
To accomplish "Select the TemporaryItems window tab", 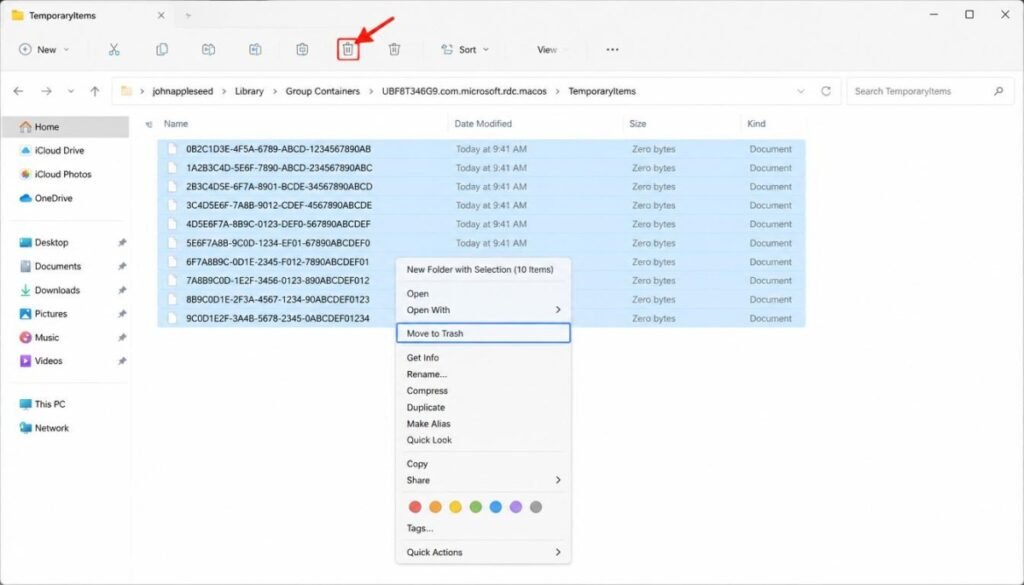I will click(x=88, y=15).
